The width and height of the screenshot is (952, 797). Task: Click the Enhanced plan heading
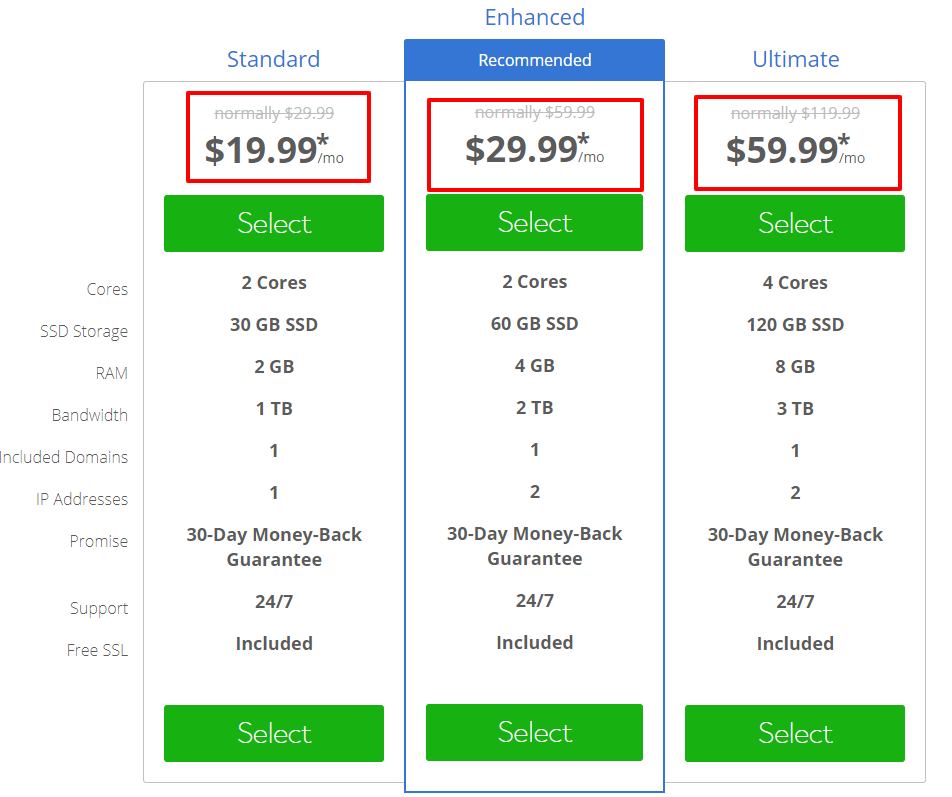(534, 16)
